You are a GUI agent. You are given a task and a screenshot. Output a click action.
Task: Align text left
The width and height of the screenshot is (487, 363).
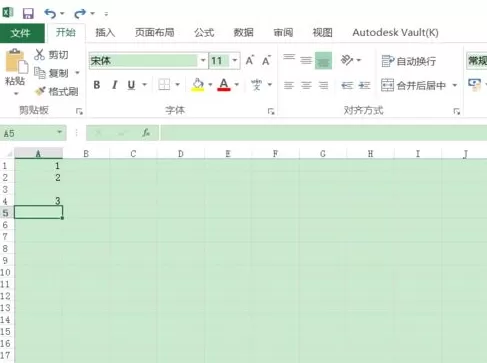point(289,85)
